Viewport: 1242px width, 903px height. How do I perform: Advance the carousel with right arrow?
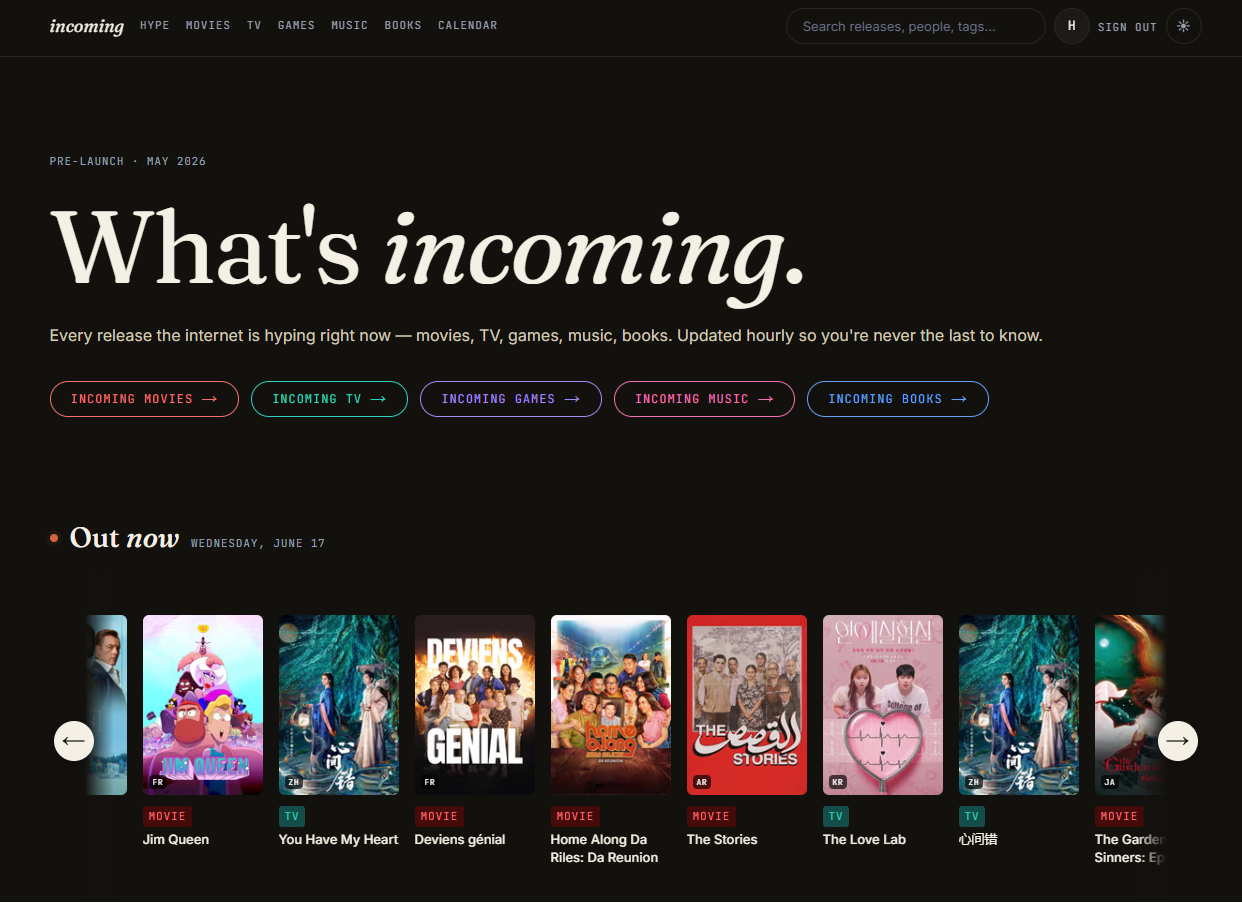click(x=1178, y=741)
